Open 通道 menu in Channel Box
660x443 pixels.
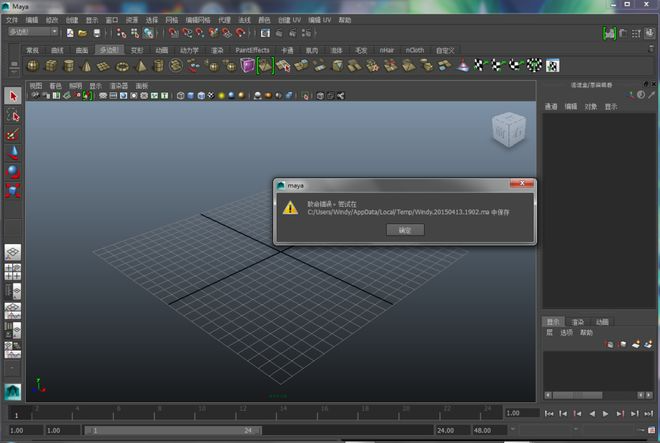pyautogui.click(x=551, y=107)
